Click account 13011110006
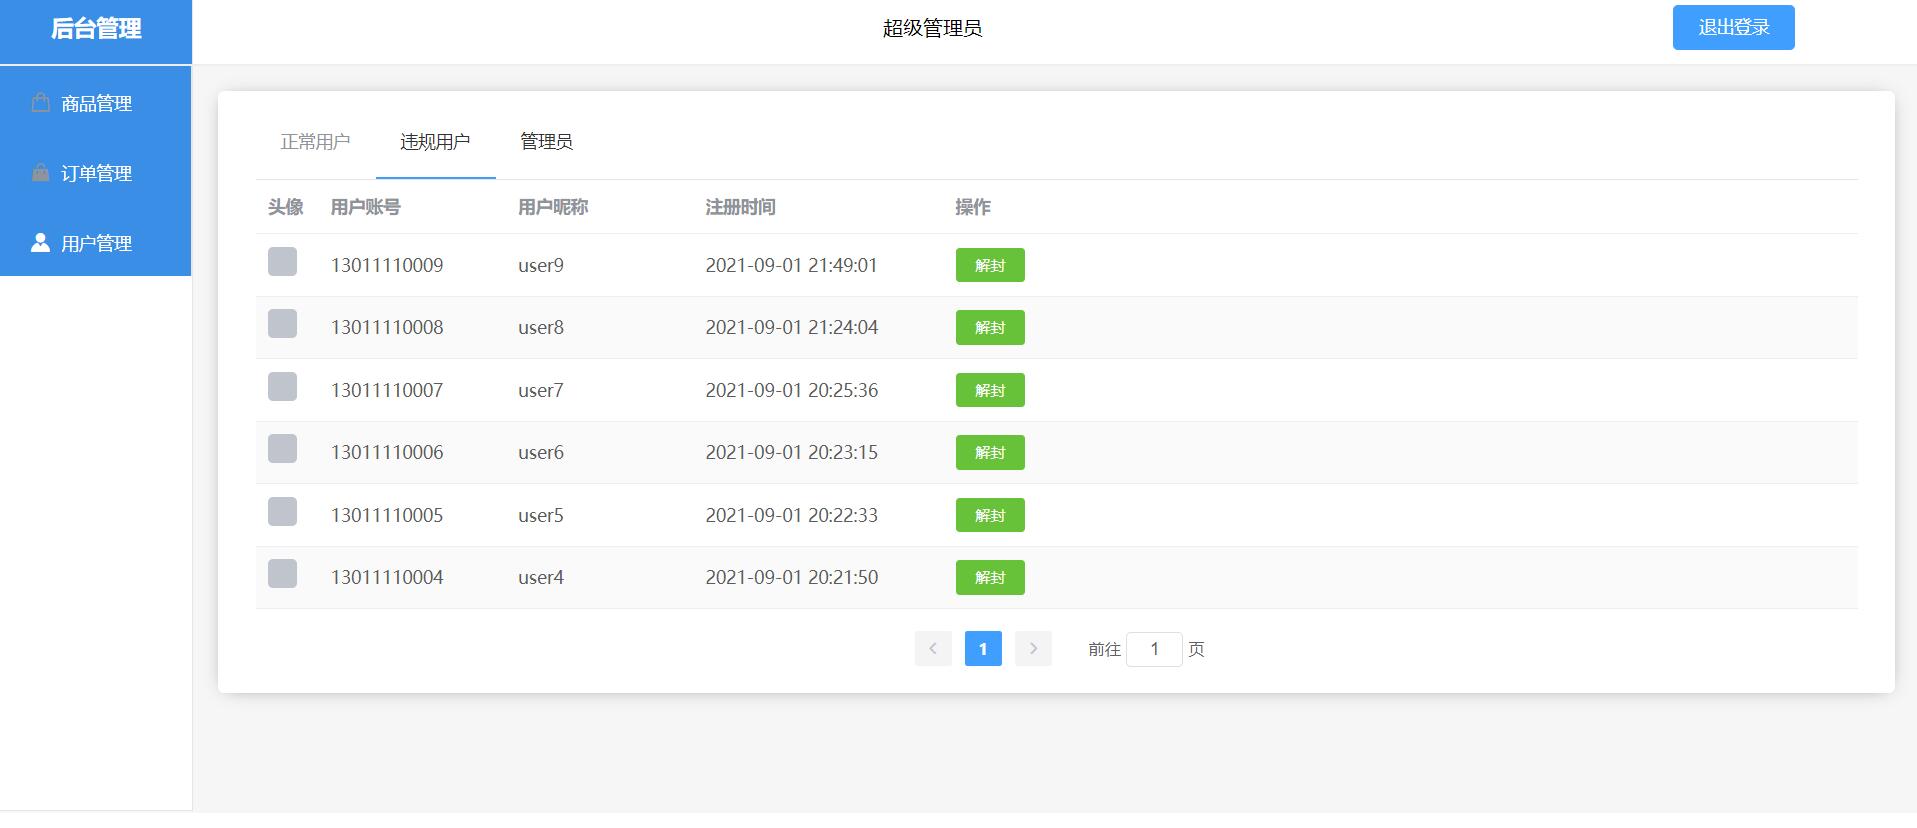 click(x=387, y=452)
